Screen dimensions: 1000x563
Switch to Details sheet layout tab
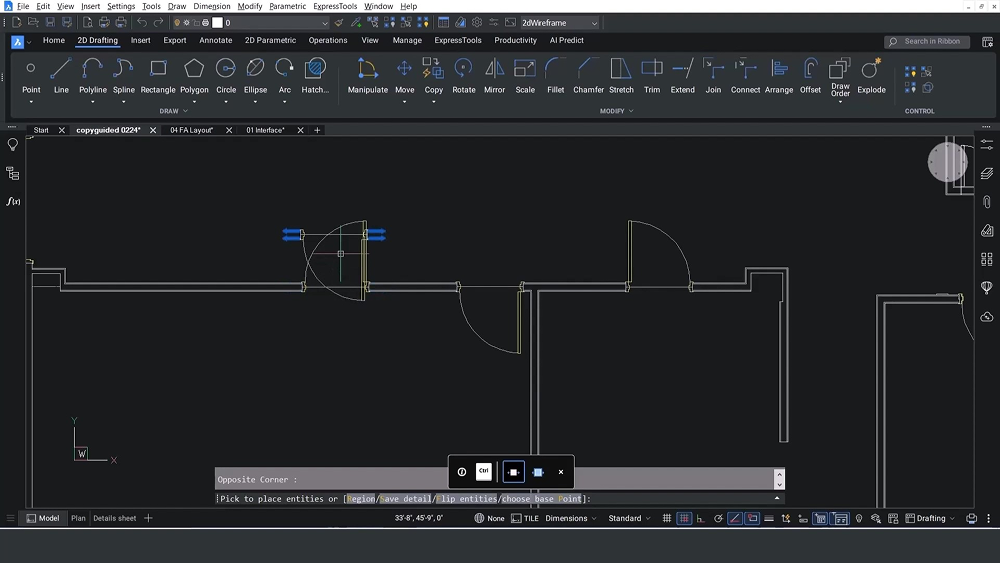[115, 518]
